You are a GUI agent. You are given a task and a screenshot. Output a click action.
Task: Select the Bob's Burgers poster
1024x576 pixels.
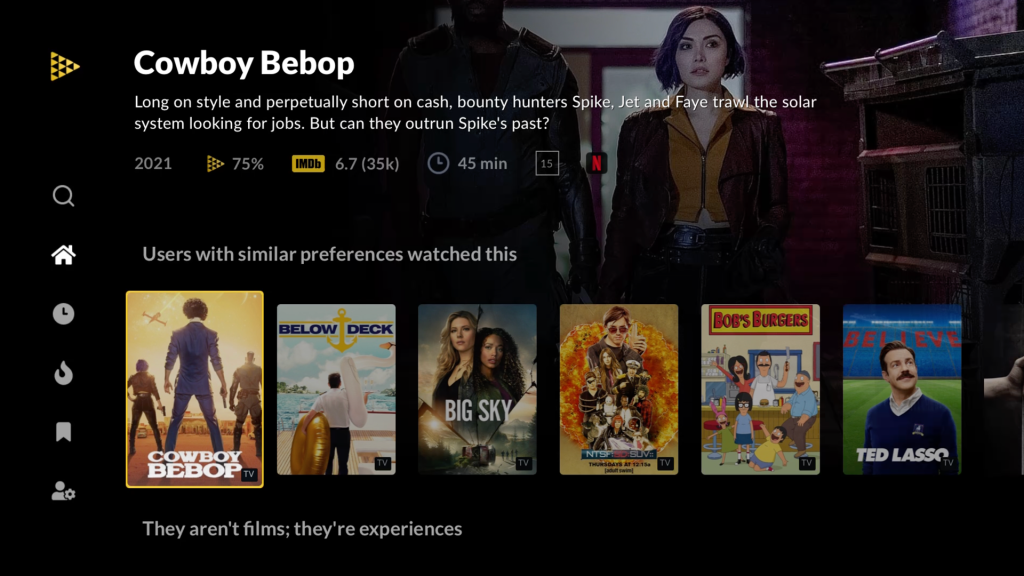coord(760,389)
